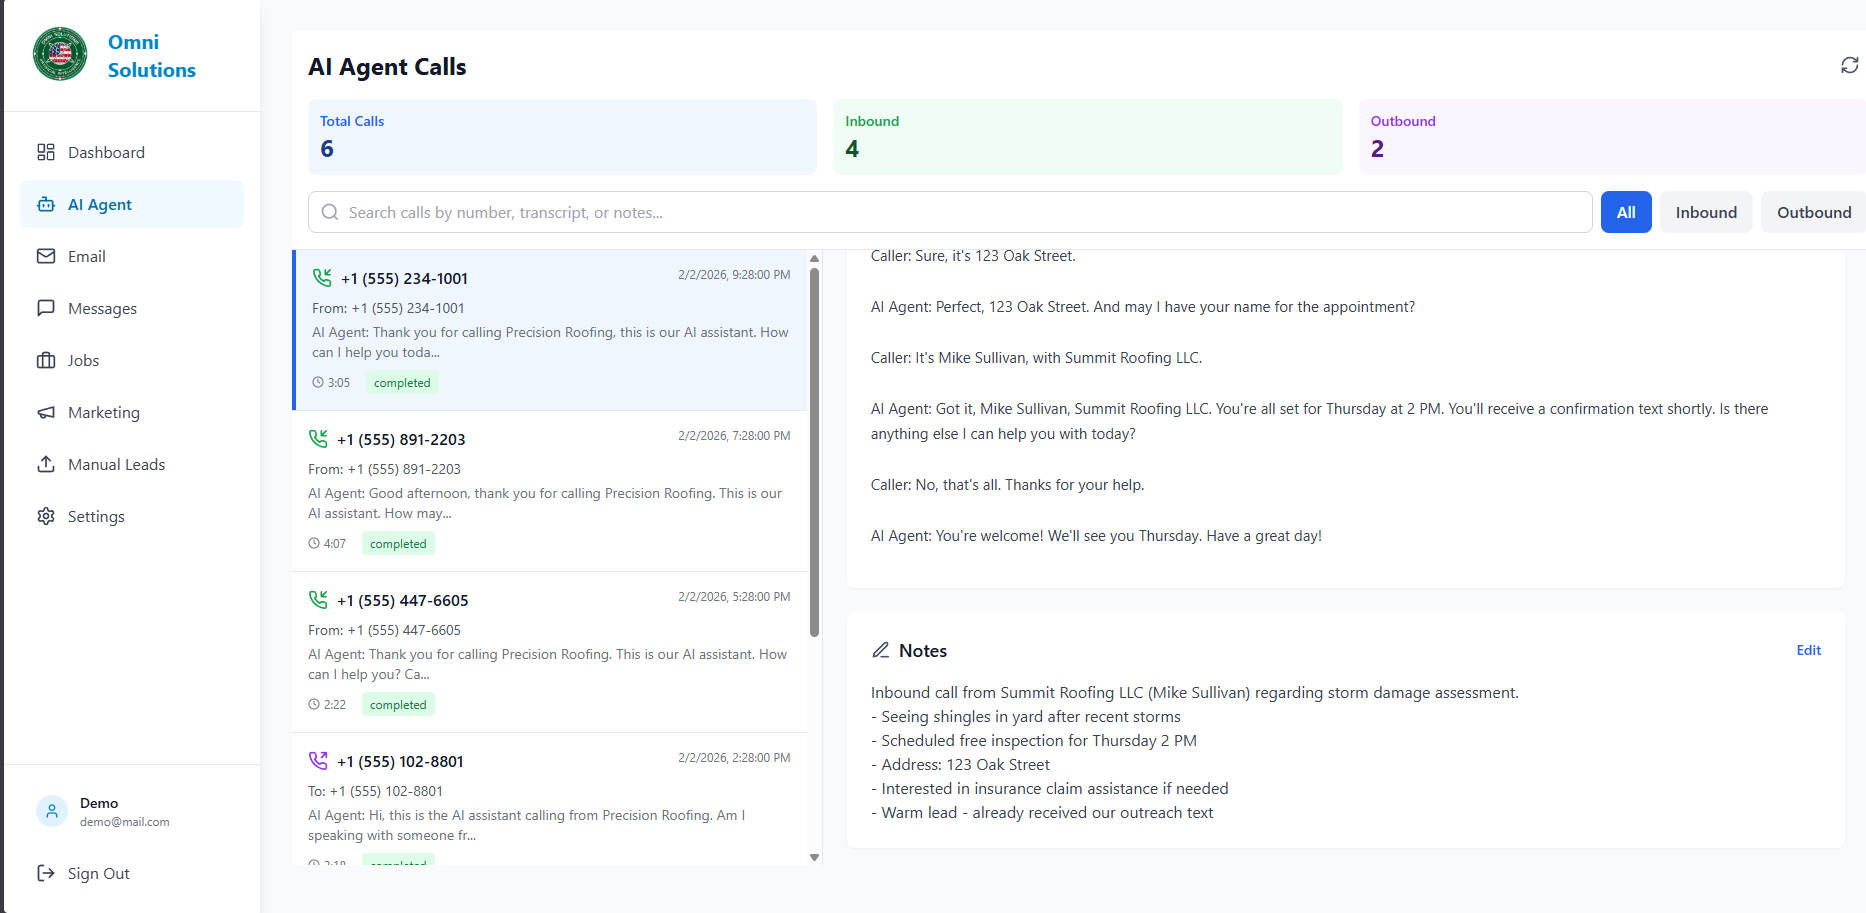1866x913 pixels.
Task: Open the Marketing megaphone icon
Action: 46,412
